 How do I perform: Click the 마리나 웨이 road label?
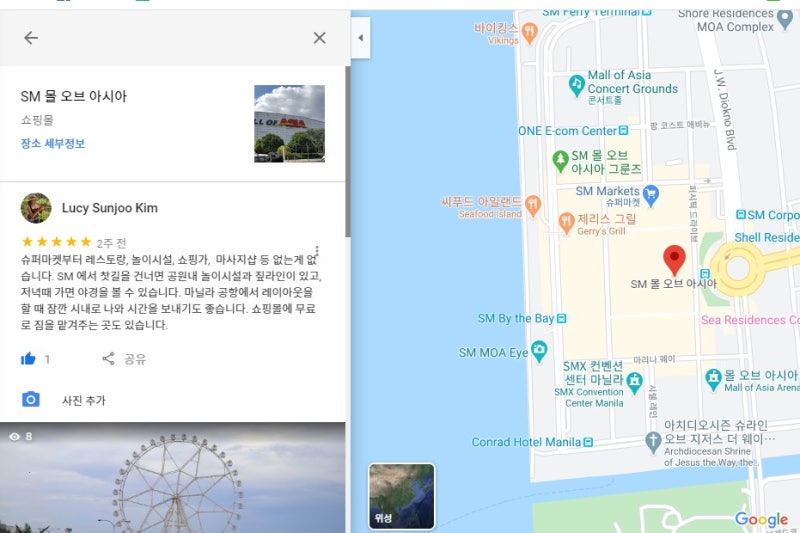pyautogui.click(x=654, y=360)
